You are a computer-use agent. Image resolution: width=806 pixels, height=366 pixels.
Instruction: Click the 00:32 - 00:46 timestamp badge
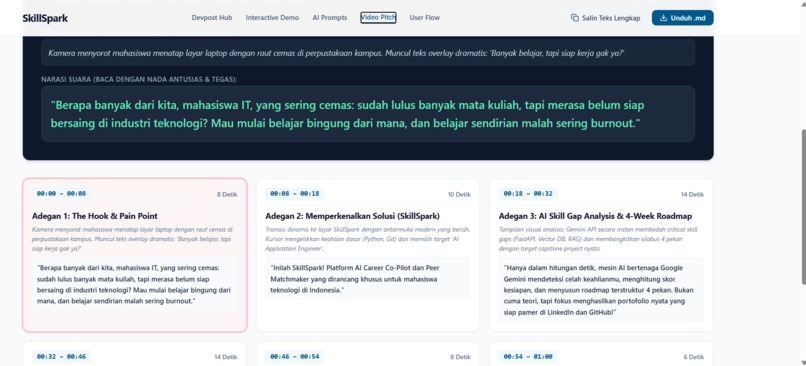point(61,357)
